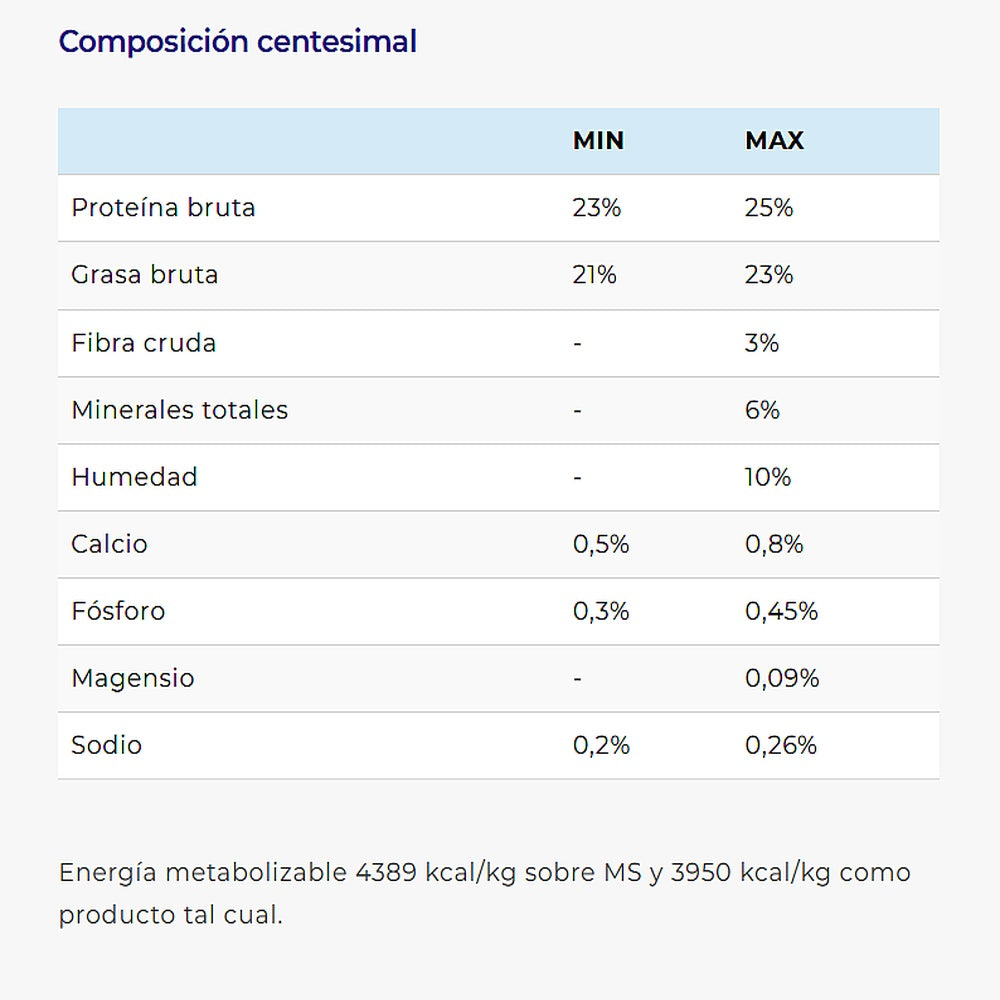Click the Minerales totales MAX value 6%

pyautogui.click(x=762, y=410)
